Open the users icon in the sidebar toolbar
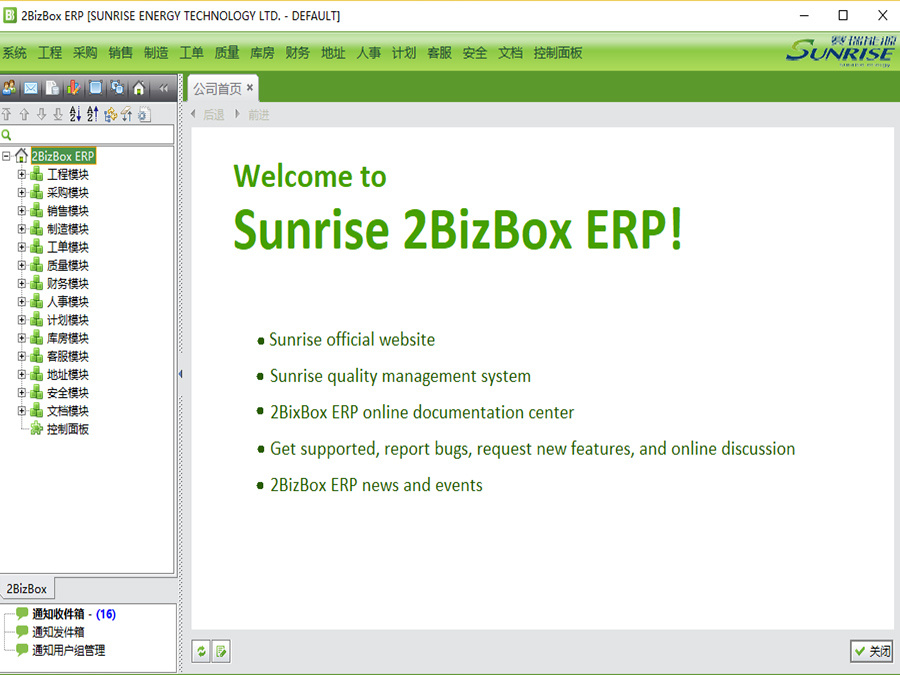Screen dimensions: 900x675 pos(9,88)
